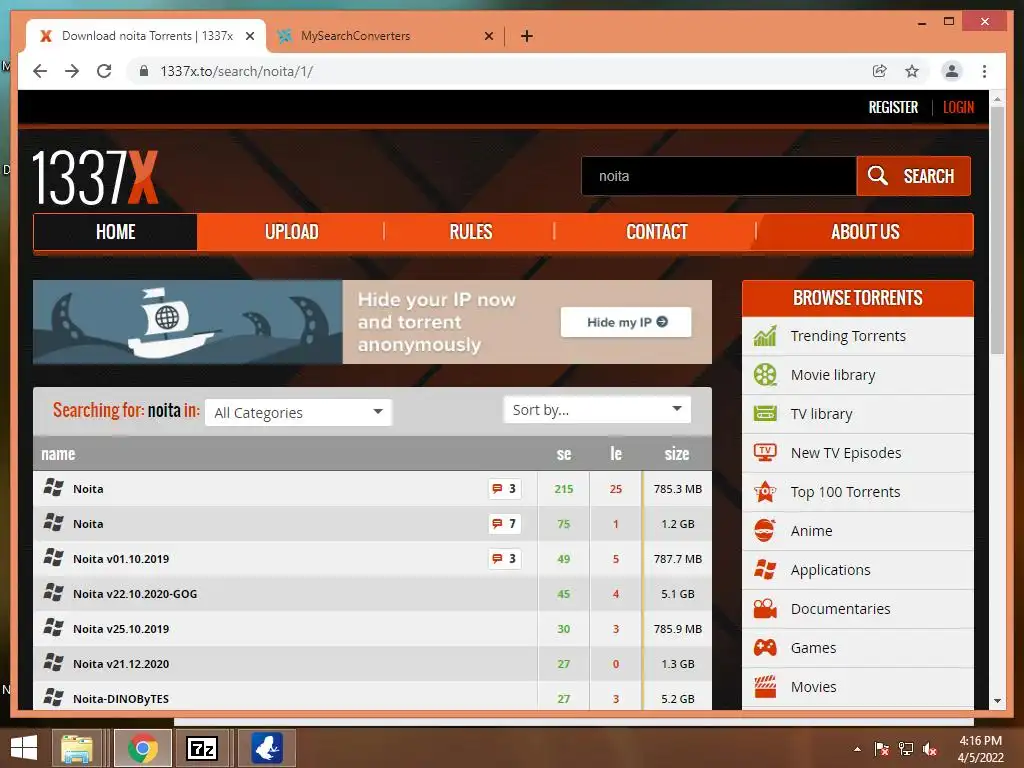Click scrollbar down arrow

pyautogui.click(x=997, y=701)
